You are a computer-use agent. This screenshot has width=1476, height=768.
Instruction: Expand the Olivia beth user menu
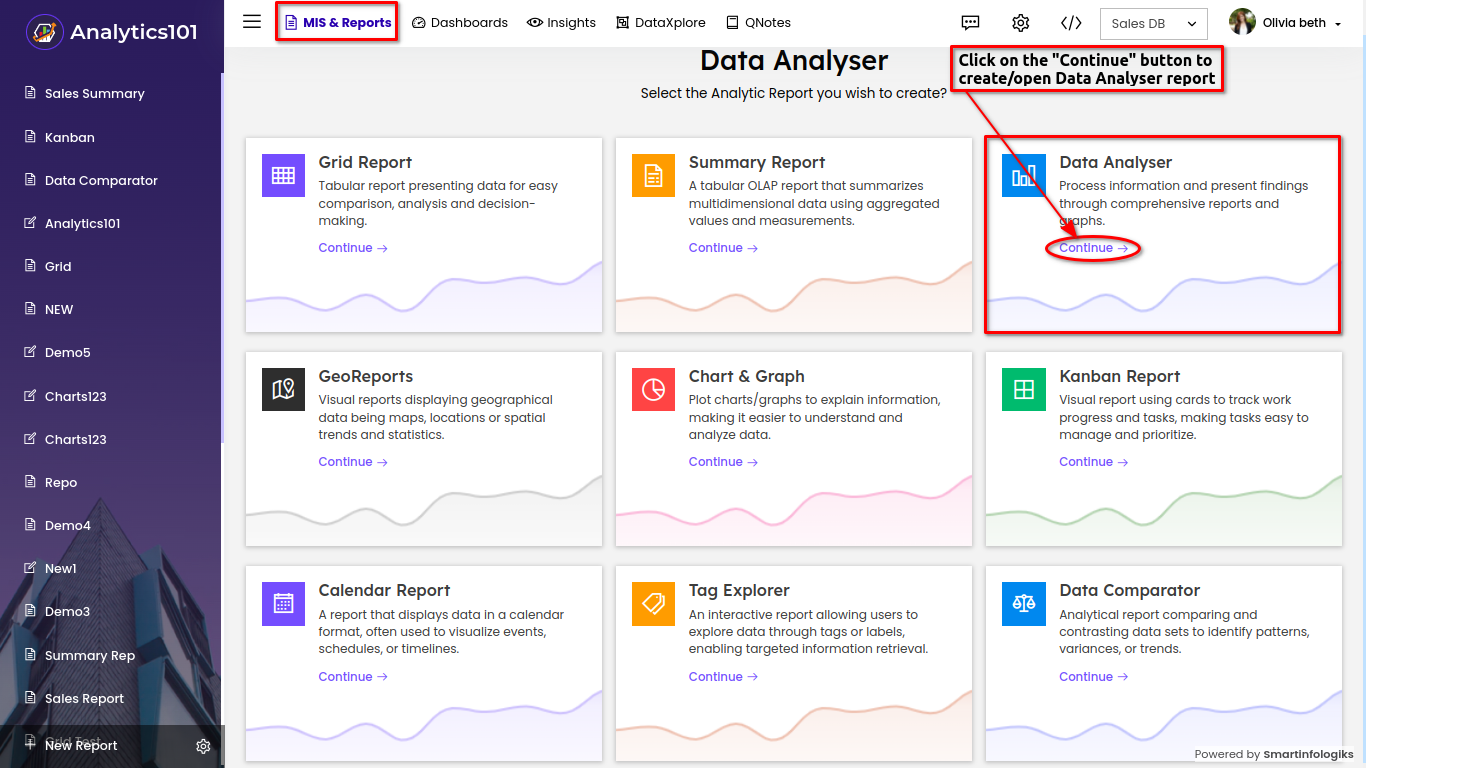1285,23
